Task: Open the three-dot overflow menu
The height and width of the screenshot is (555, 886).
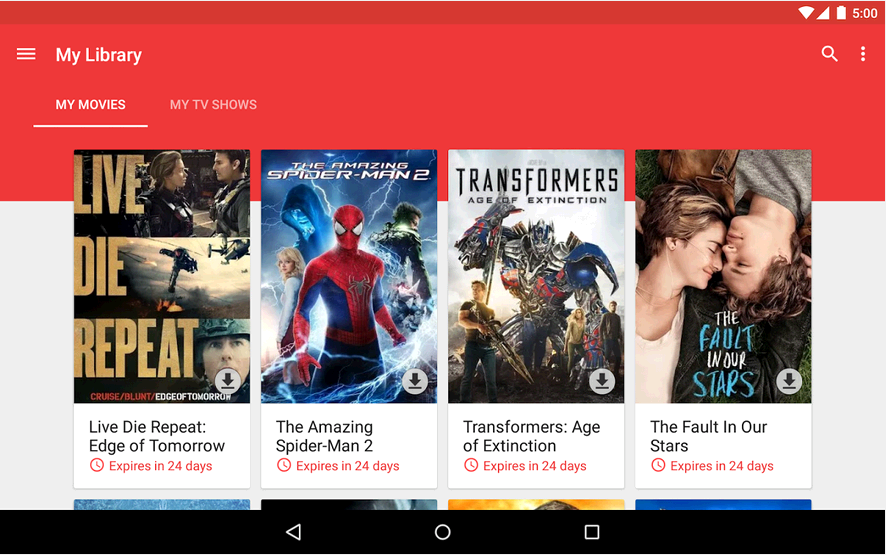Action: point(862,54)
